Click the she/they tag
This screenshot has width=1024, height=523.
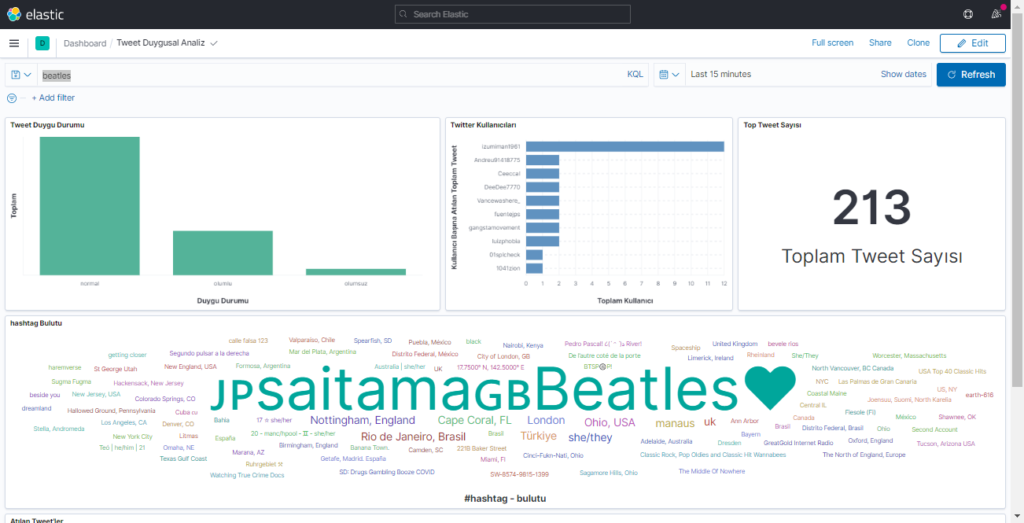tap(590, 437)
